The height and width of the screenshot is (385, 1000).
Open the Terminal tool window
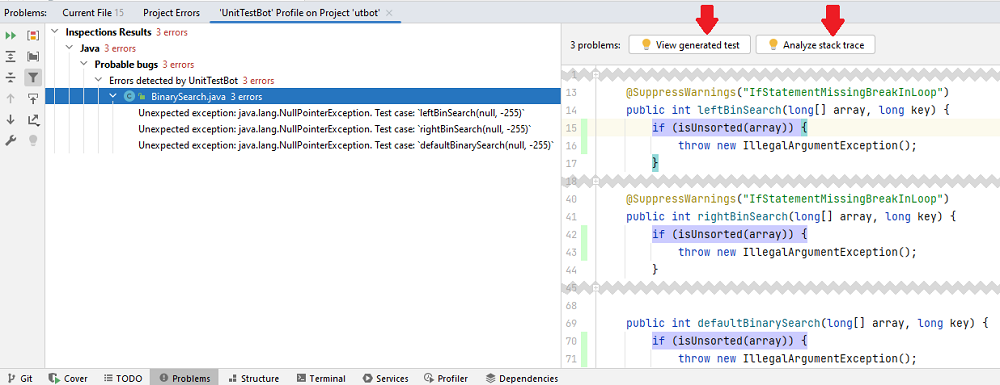(322, 379)
